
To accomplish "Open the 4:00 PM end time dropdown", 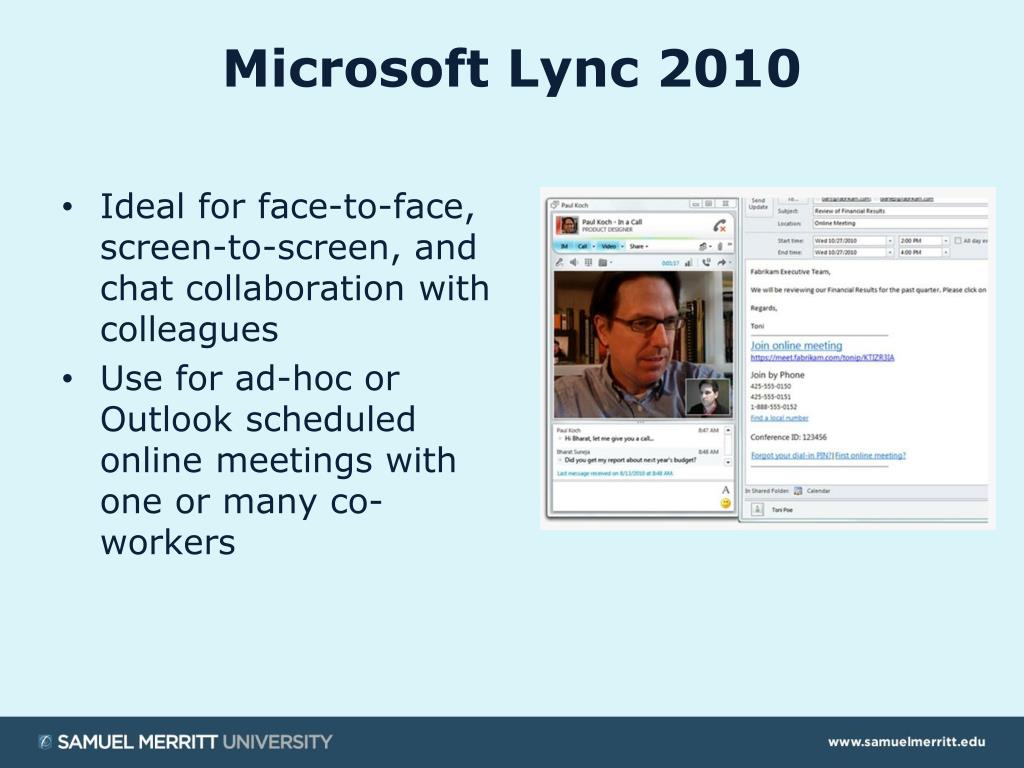I will [945, 252].
